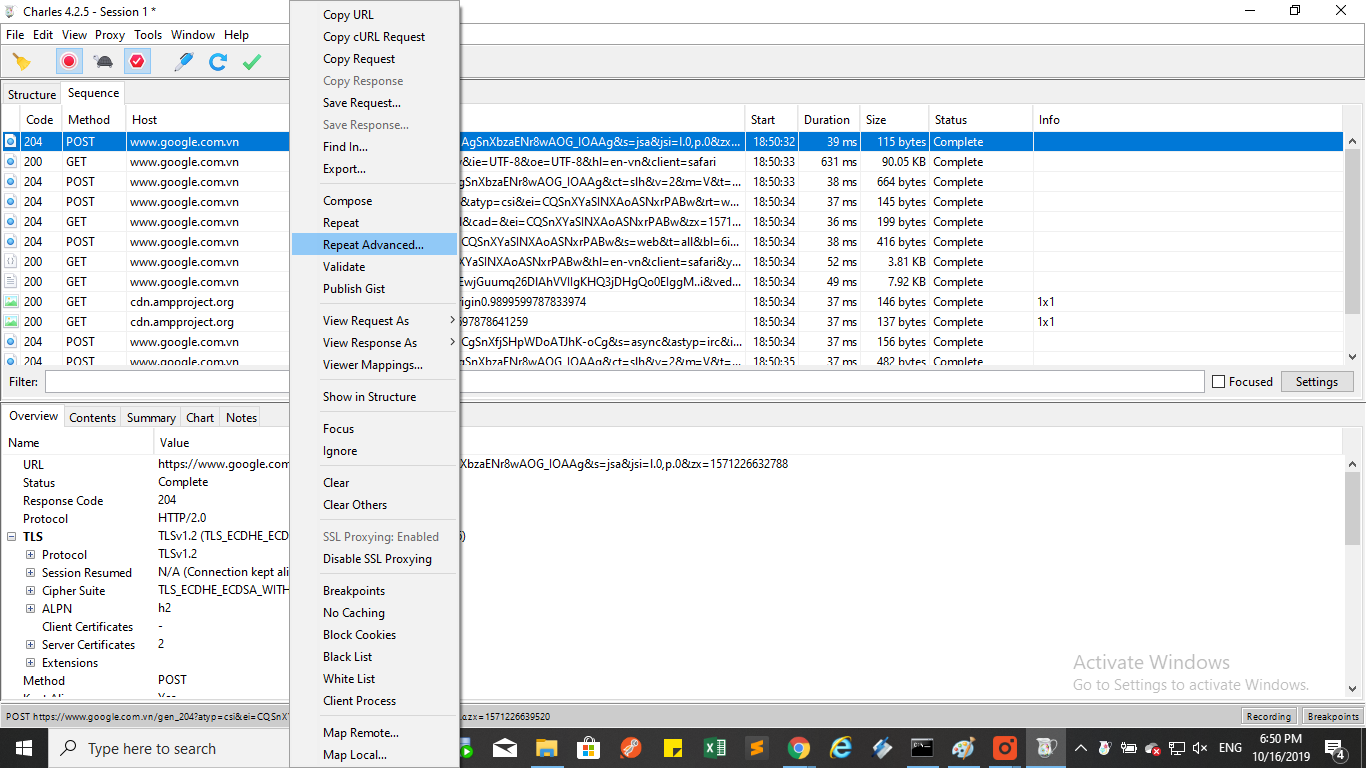Open the Notes tab
The image size is (1366, 768).
[241, 418]
